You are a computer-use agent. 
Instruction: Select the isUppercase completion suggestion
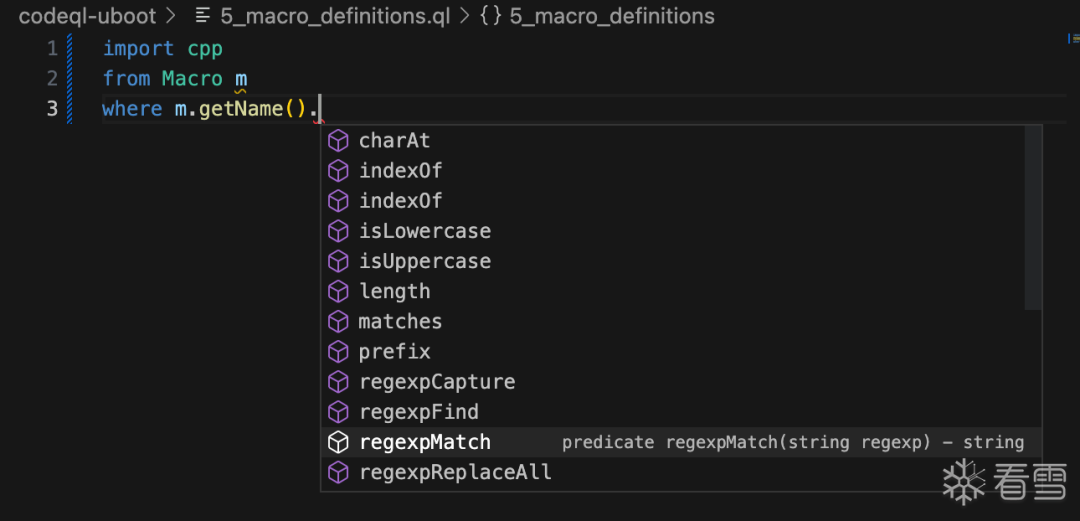[425, 261]
